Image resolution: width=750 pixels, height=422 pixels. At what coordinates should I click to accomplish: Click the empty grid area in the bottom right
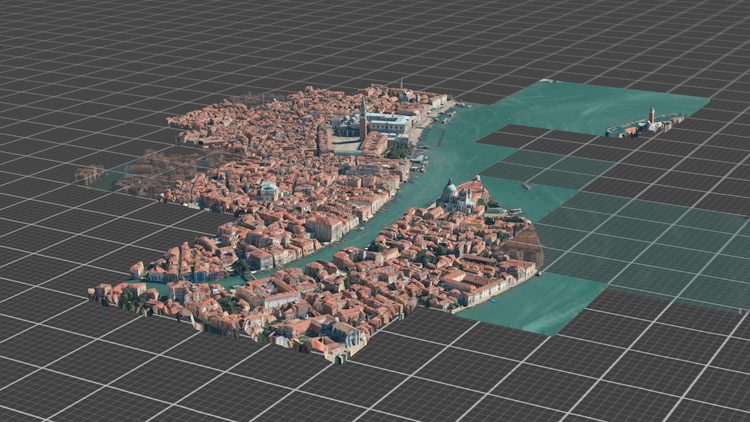[650, 370]
